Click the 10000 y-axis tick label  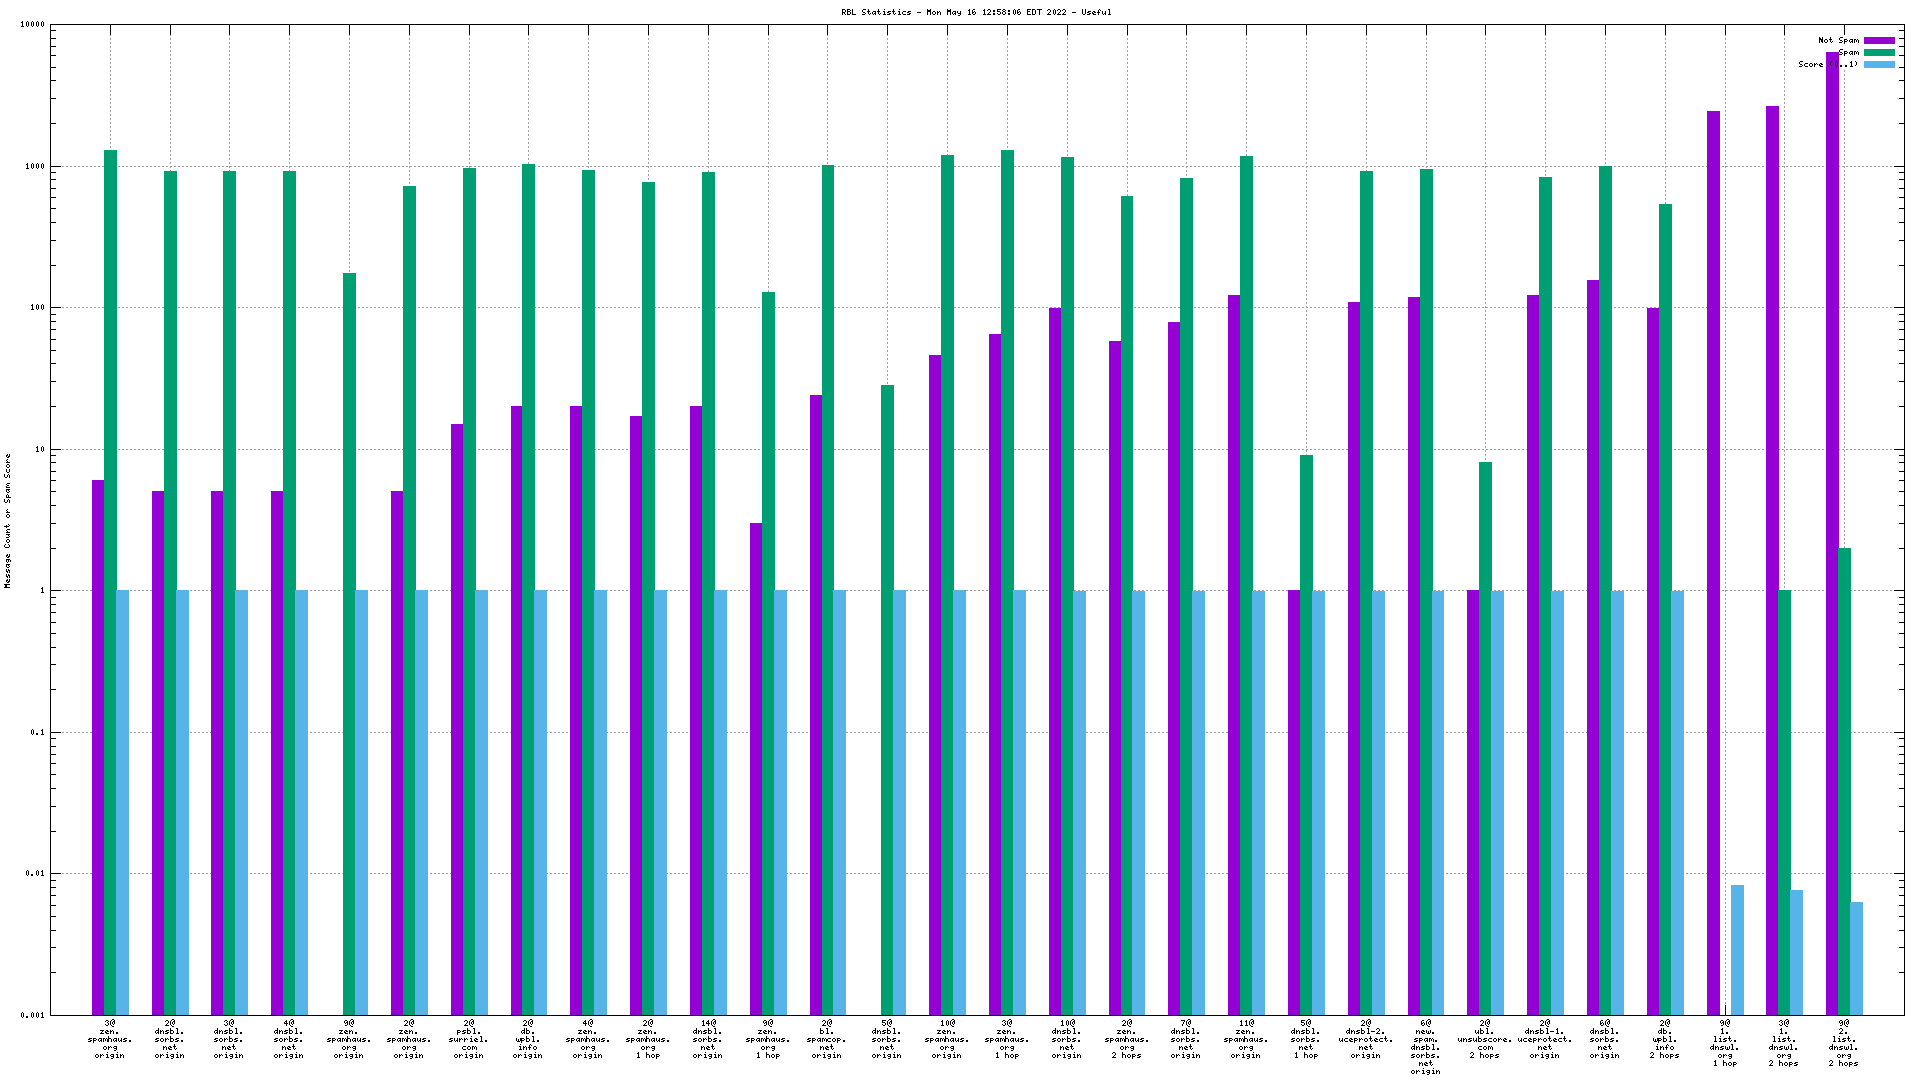[33, 25]
